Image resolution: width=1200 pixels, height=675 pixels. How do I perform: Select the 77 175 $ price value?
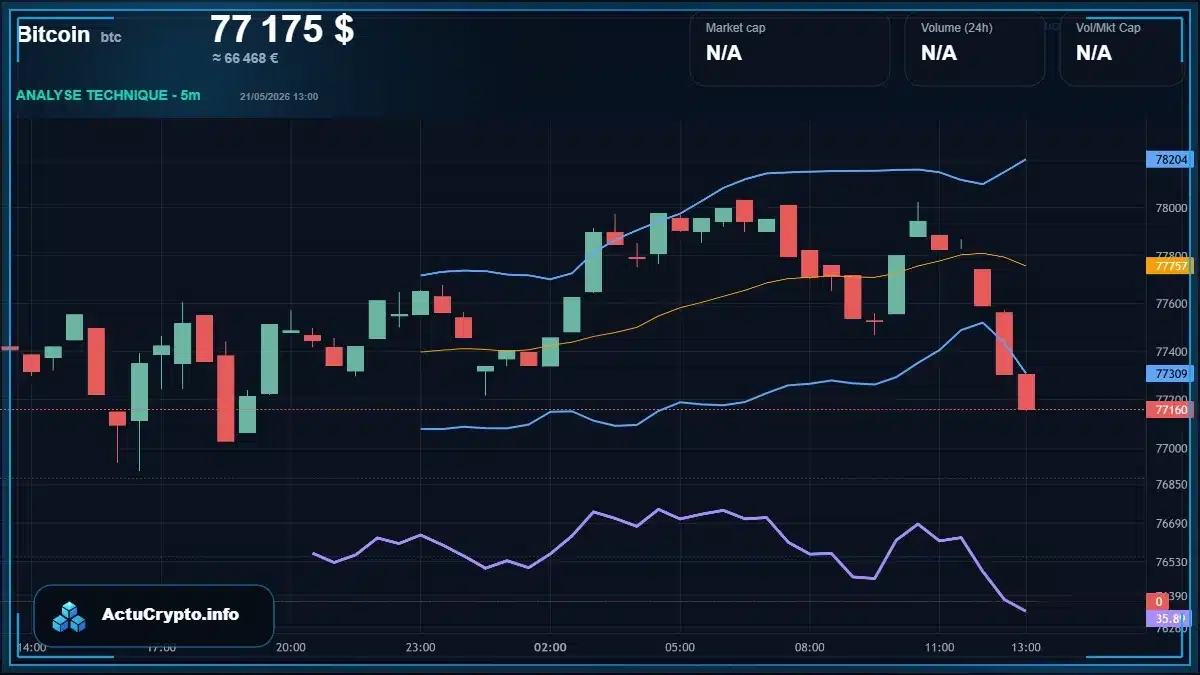(282, 29)
